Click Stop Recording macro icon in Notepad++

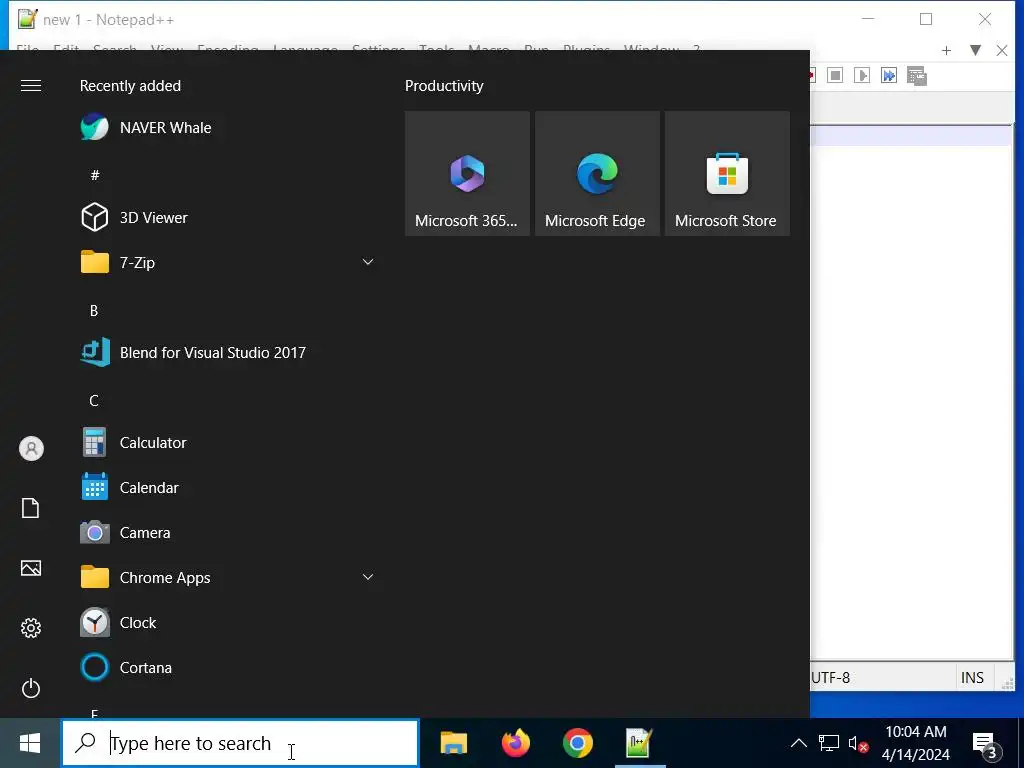point(835,75)
